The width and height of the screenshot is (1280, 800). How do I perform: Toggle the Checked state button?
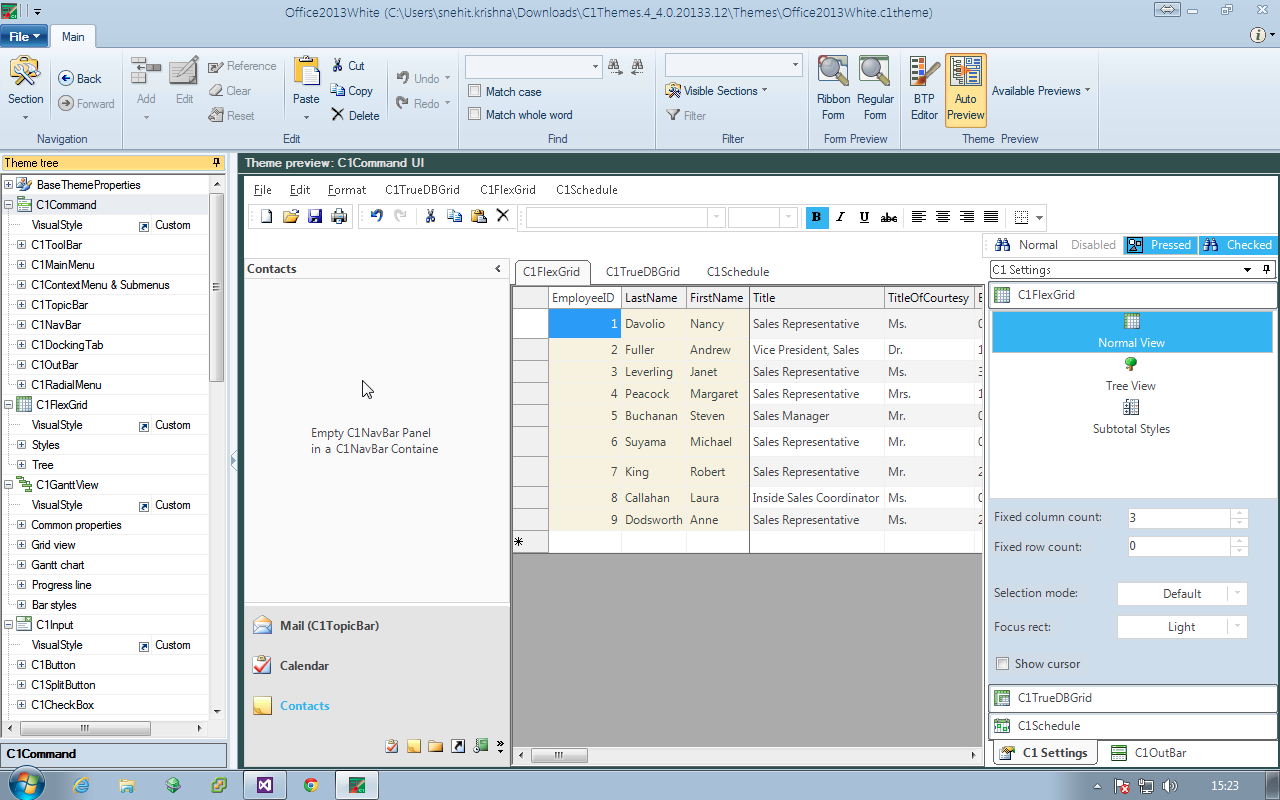1237,245
